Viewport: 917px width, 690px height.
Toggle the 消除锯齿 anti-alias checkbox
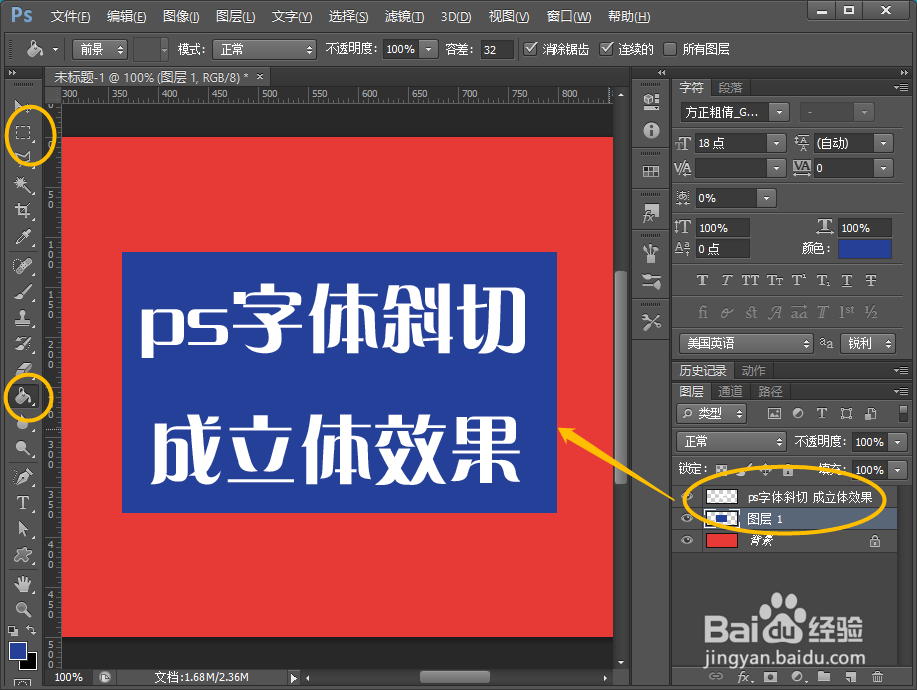pyautogui.click(x=531, y=47)
